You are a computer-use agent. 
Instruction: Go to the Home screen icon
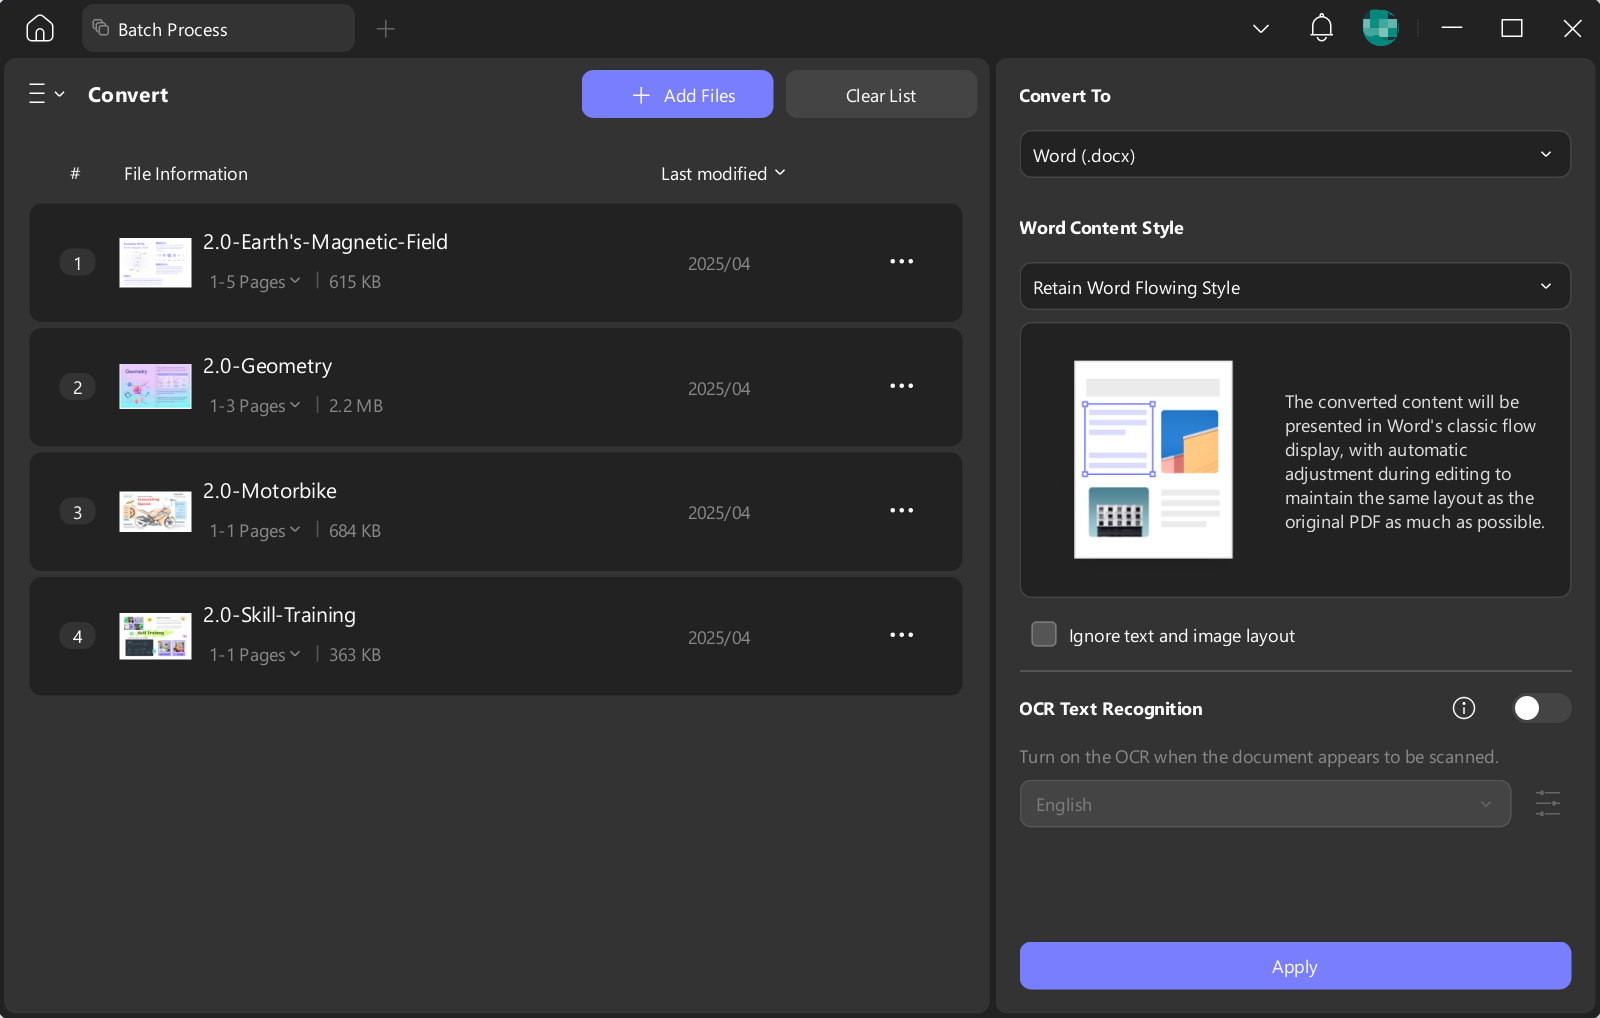[x=40, y=28]
